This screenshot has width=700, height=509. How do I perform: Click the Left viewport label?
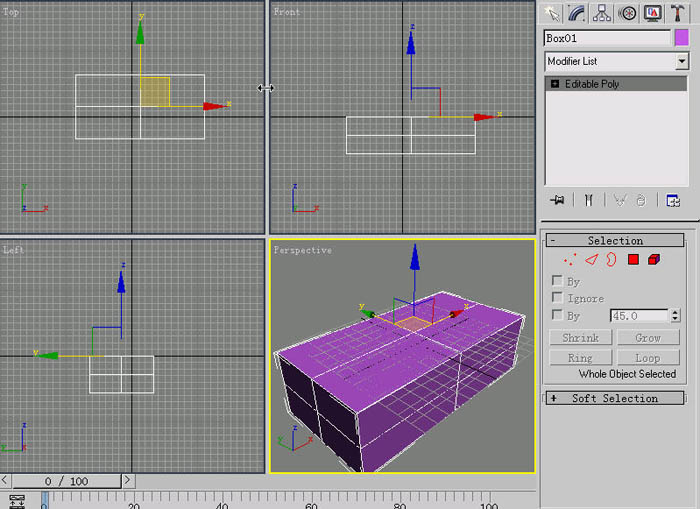[x=13, y=250]
